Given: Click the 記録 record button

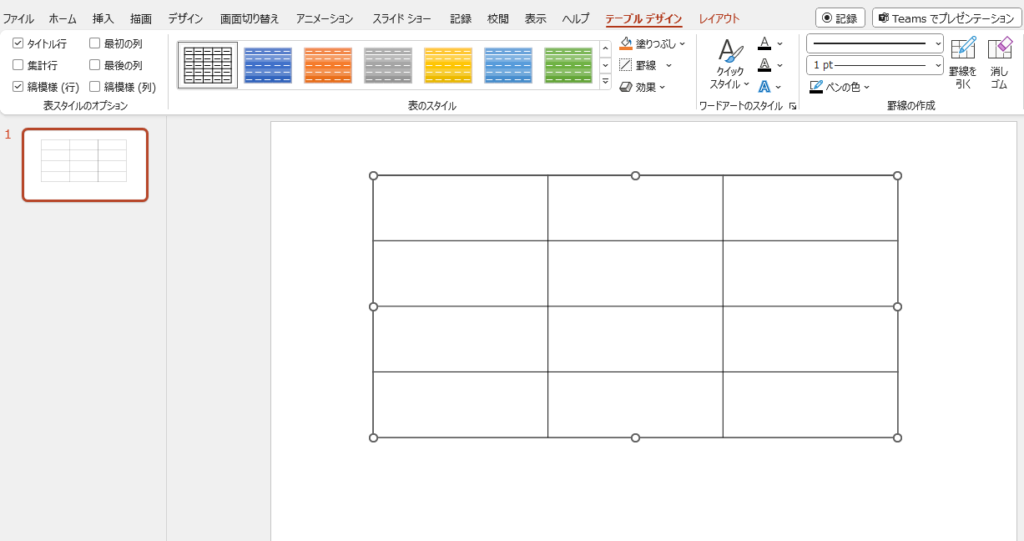Looking at the screenshot, I should (x=840, y=18).
